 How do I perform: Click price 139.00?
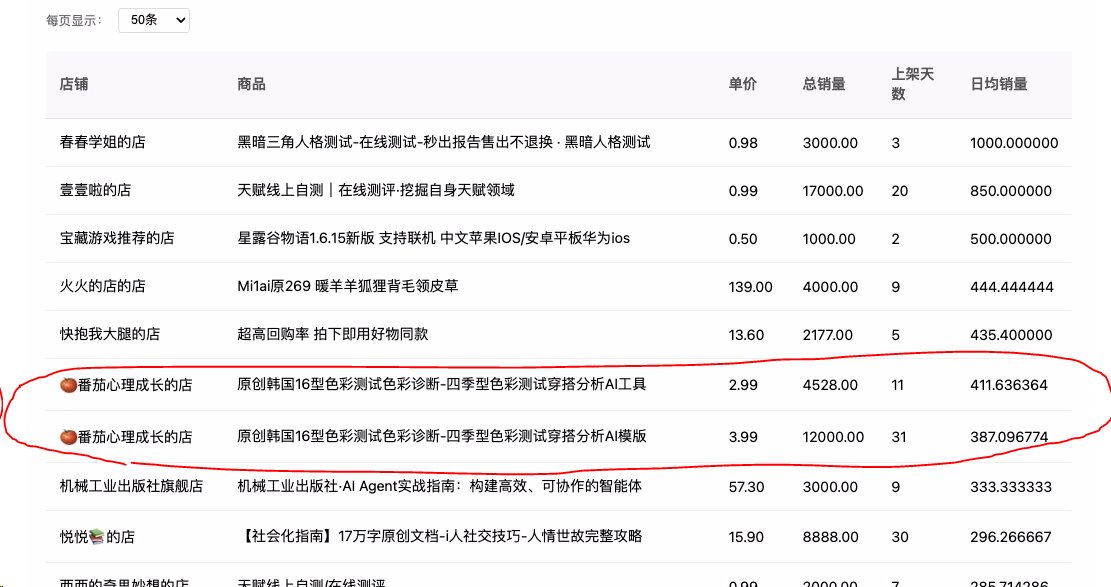pos(750,287)
